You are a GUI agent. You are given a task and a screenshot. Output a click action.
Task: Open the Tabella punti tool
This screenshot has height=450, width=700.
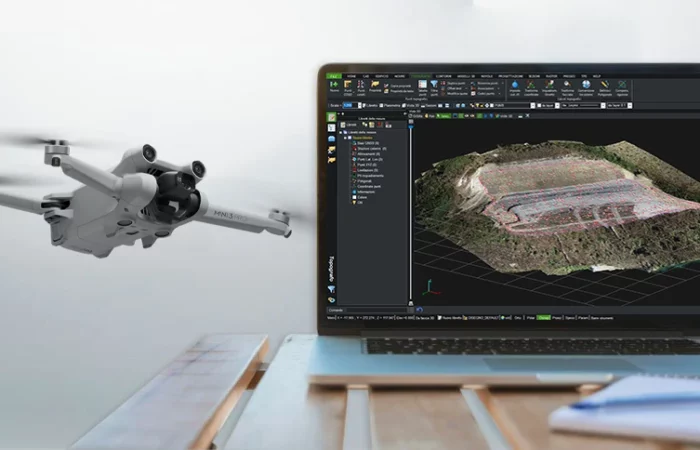click(422, 88)
